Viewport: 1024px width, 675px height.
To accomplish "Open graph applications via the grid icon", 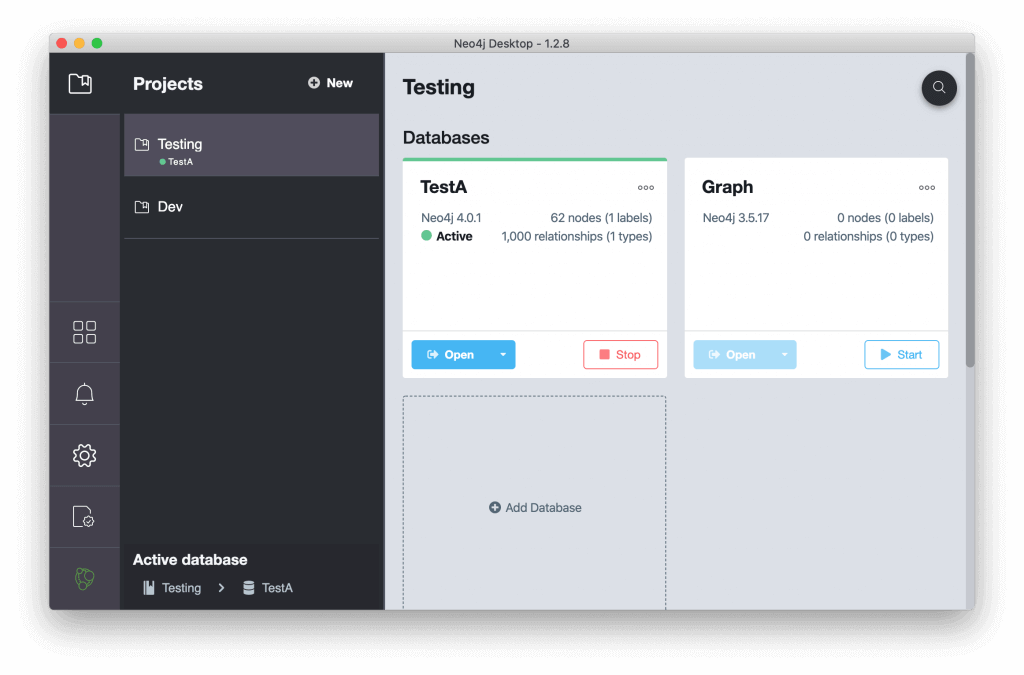I will coord(84,331).
